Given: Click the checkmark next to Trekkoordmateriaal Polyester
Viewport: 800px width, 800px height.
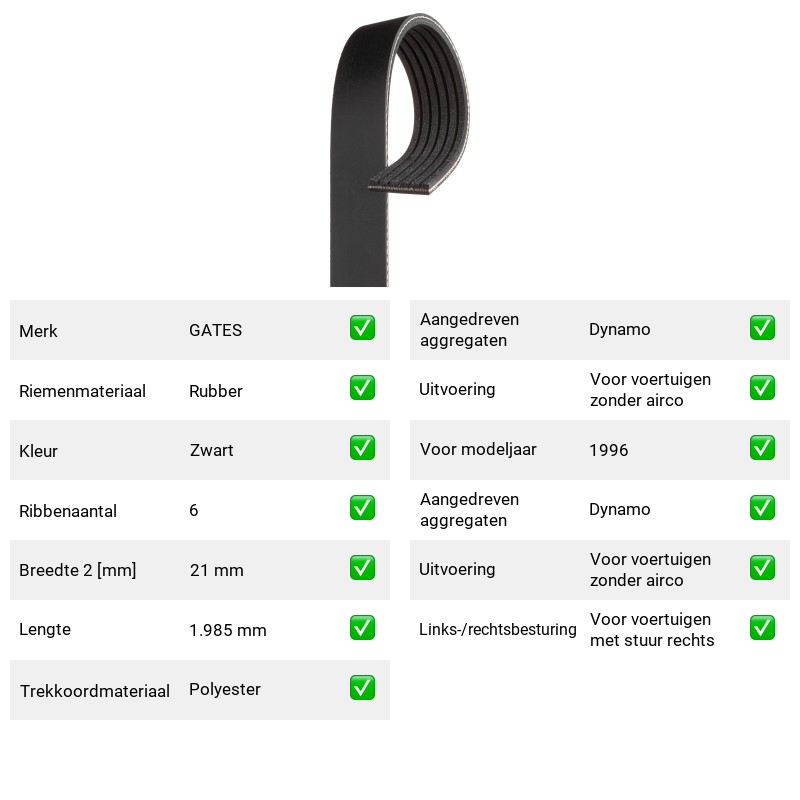Looking at the screenshot, I should point(362,688).
